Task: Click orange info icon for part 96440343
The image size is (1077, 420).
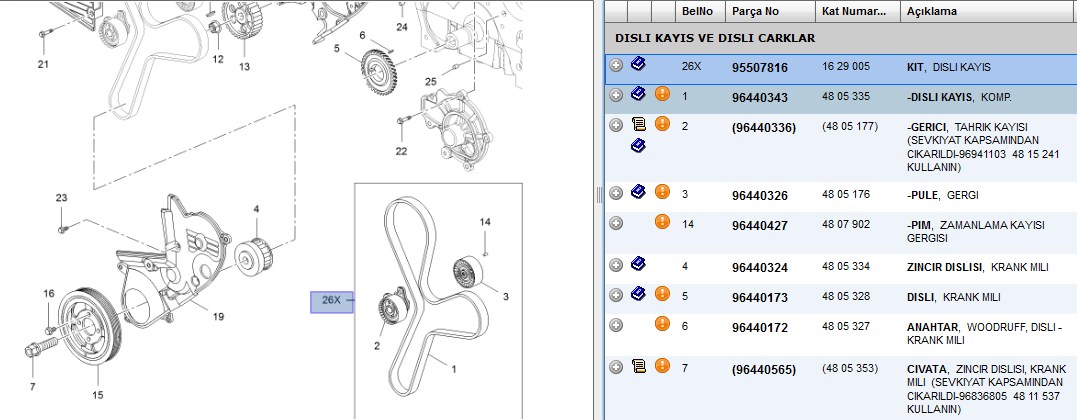Action: (662, 93)
